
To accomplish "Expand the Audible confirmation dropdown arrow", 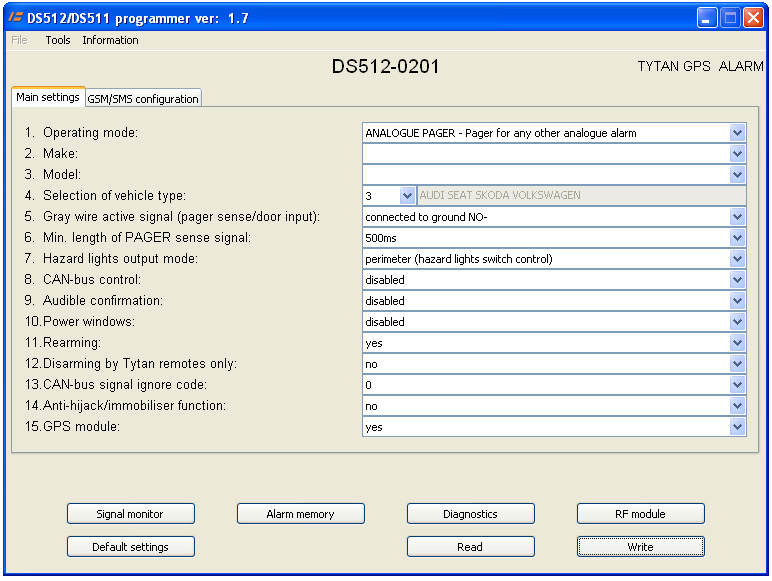I will tap(737, 301).
